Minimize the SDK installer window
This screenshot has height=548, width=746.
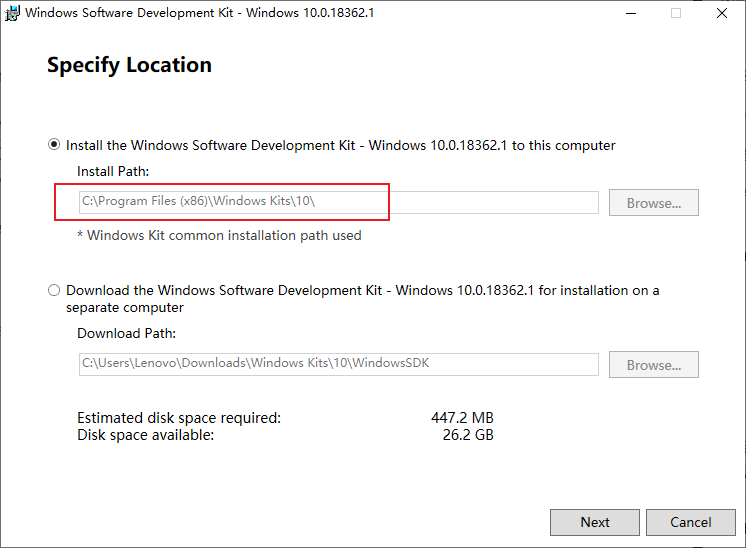tap(631, 13)
